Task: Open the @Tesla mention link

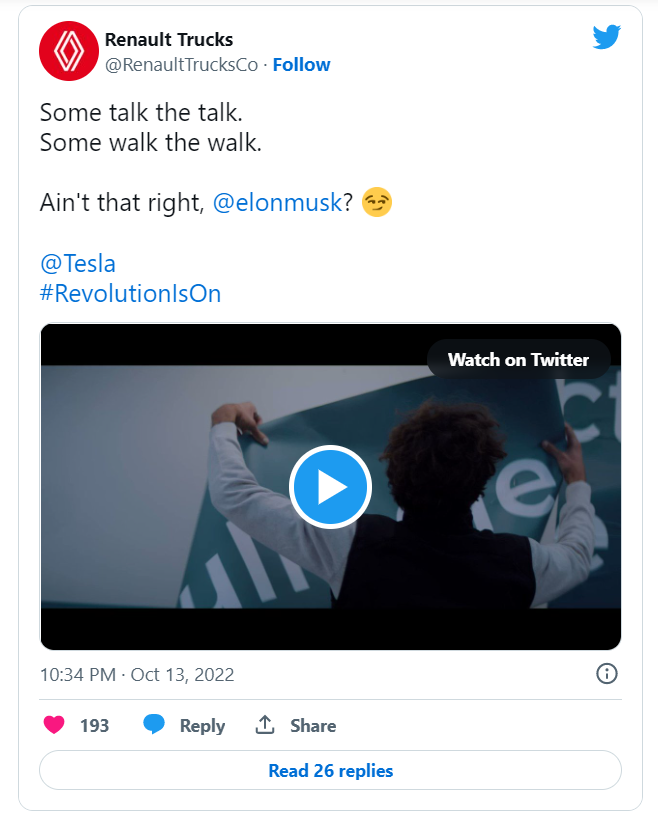Action: (x=78, y=264)
